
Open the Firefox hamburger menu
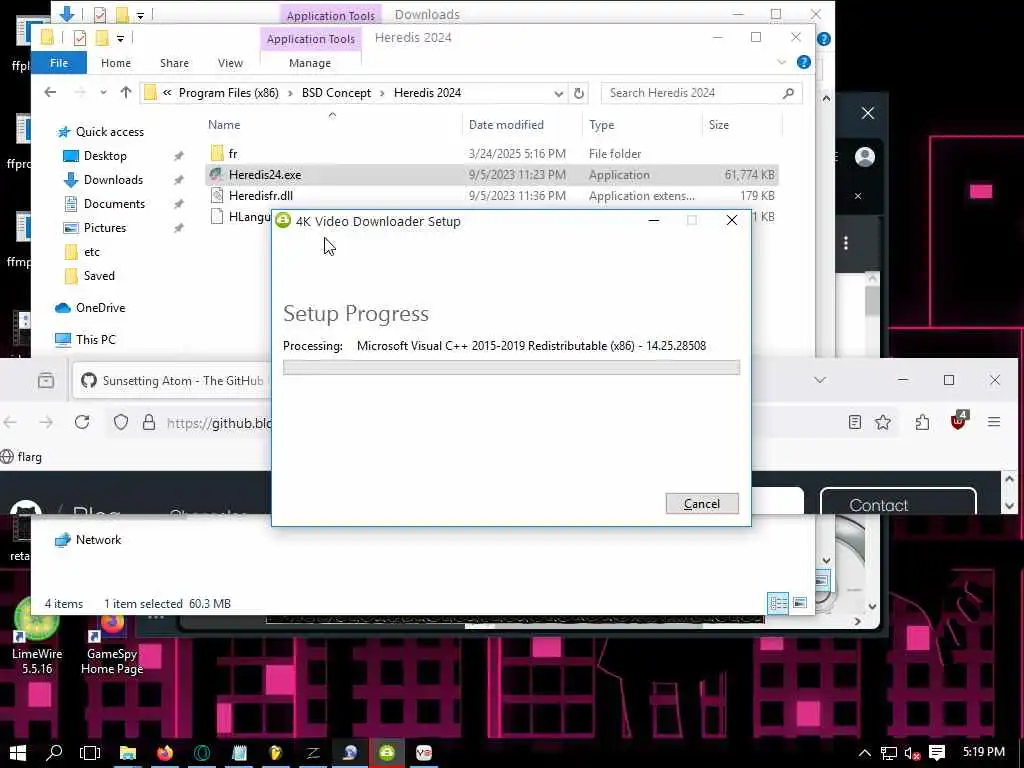pyautogui.click(x=994, y=422)
